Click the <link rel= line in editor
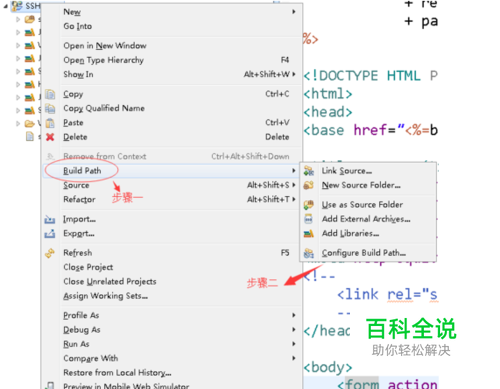Screen dimensions: 500x389 (388, 295)
